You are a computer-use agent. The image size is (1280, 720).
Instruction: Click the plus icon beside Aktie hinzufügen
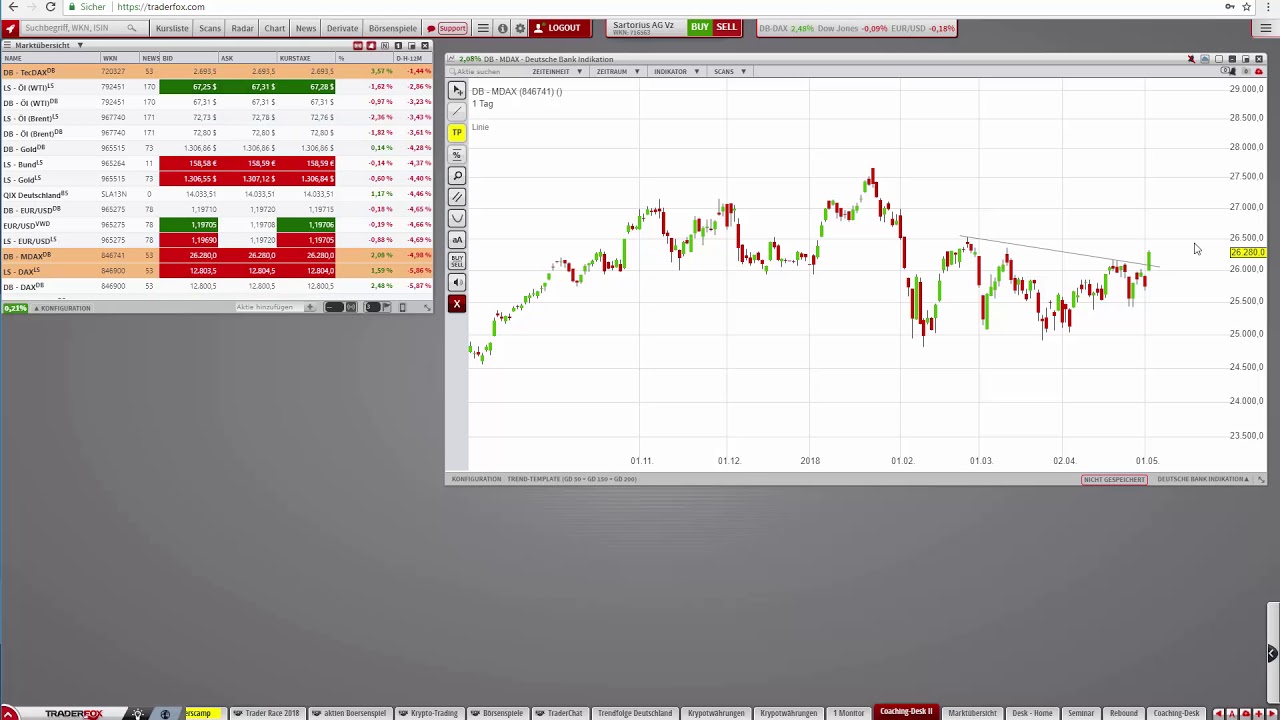[x=310, y=307]
